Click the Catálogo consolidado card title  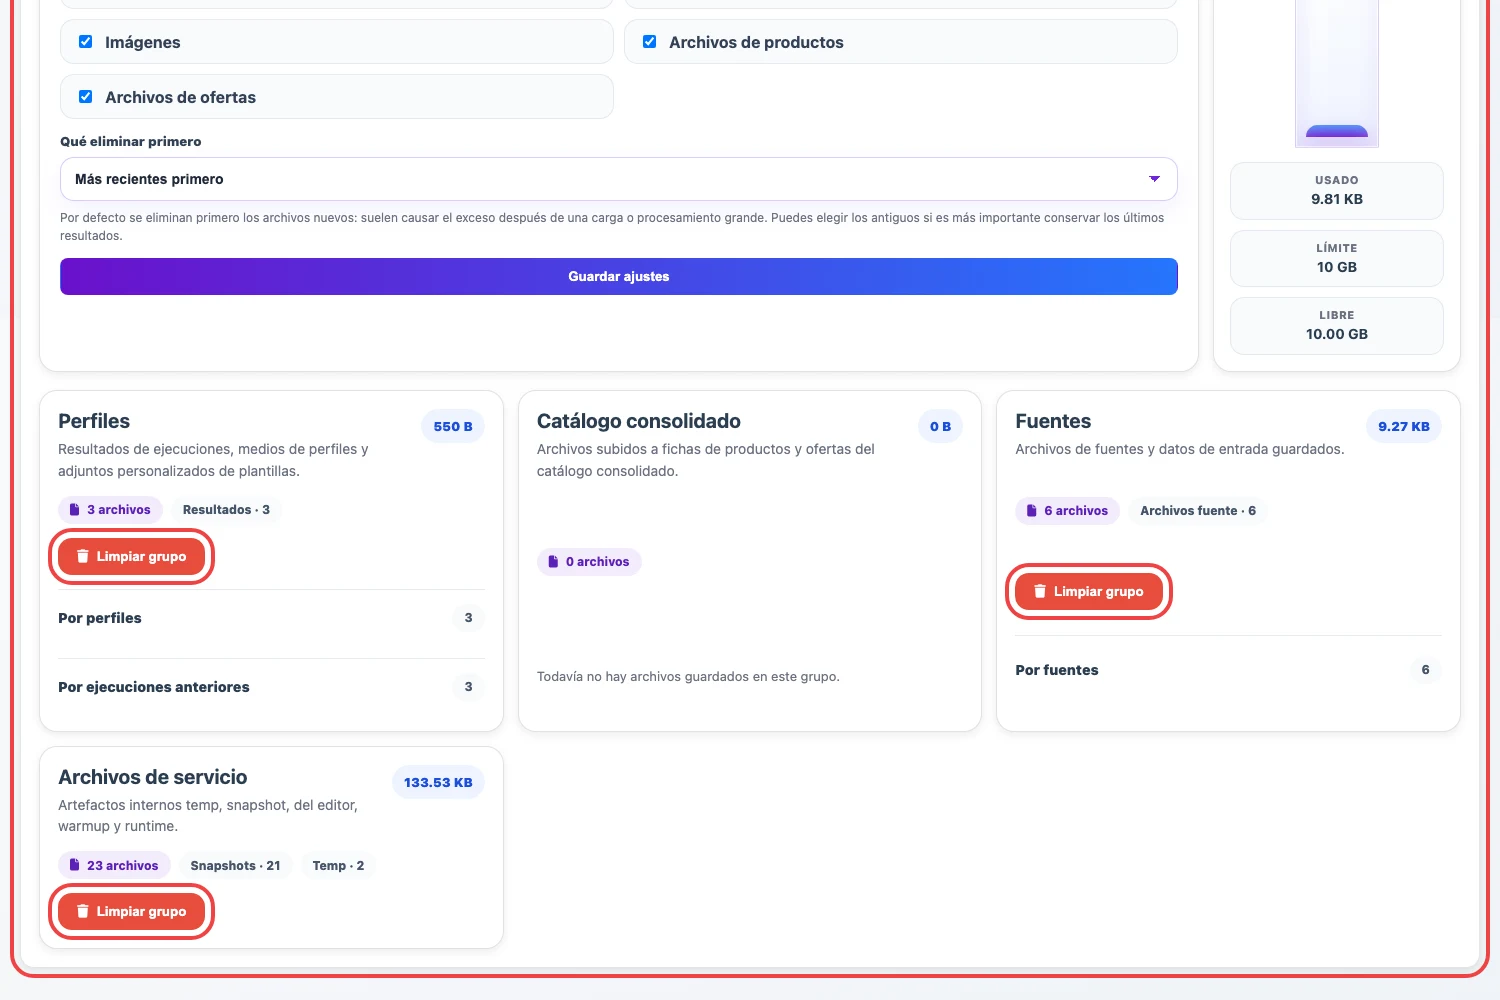tap(639, 421)
